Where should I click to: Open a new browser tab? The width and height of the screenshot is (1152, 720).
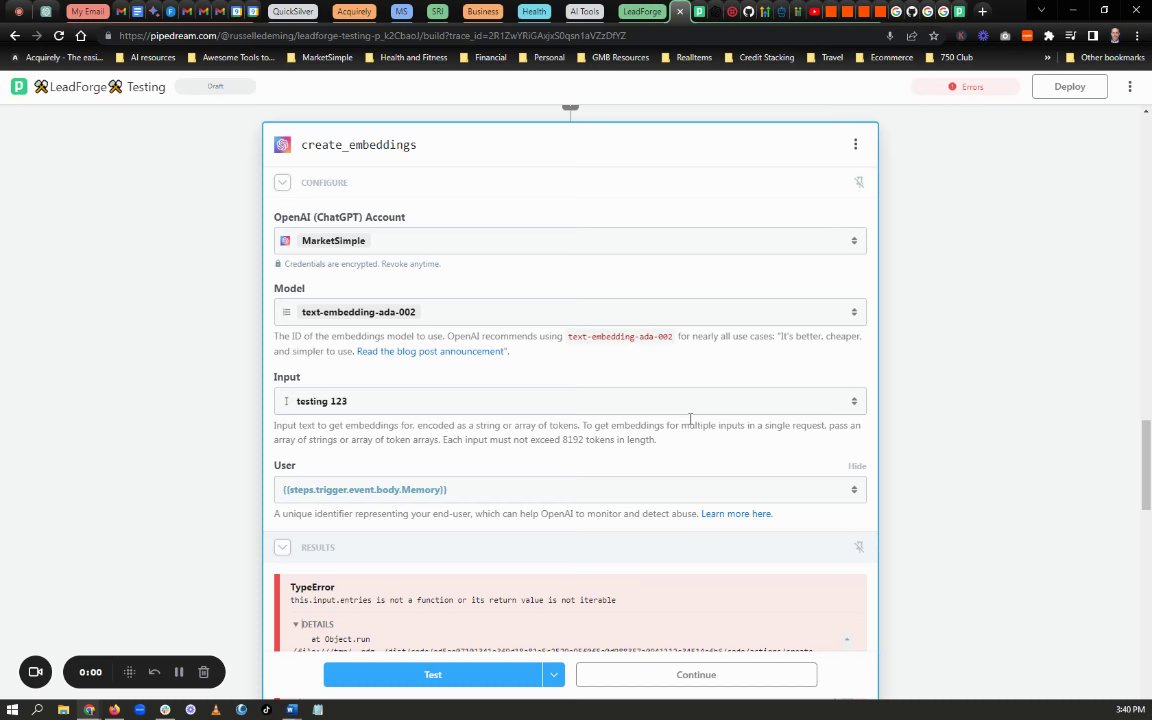click(x=982, y=11)
